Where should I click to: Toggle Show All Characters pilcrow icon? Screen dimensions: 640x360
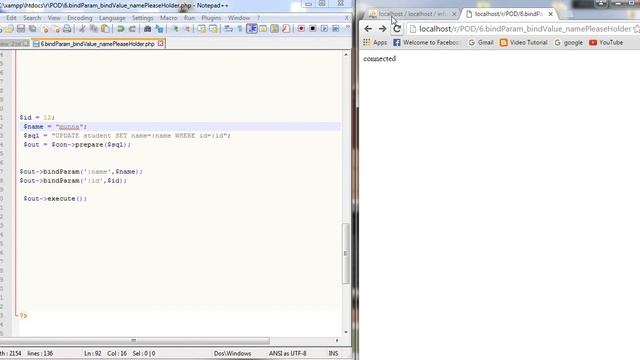pyautogui.click(x=240, y=29)
